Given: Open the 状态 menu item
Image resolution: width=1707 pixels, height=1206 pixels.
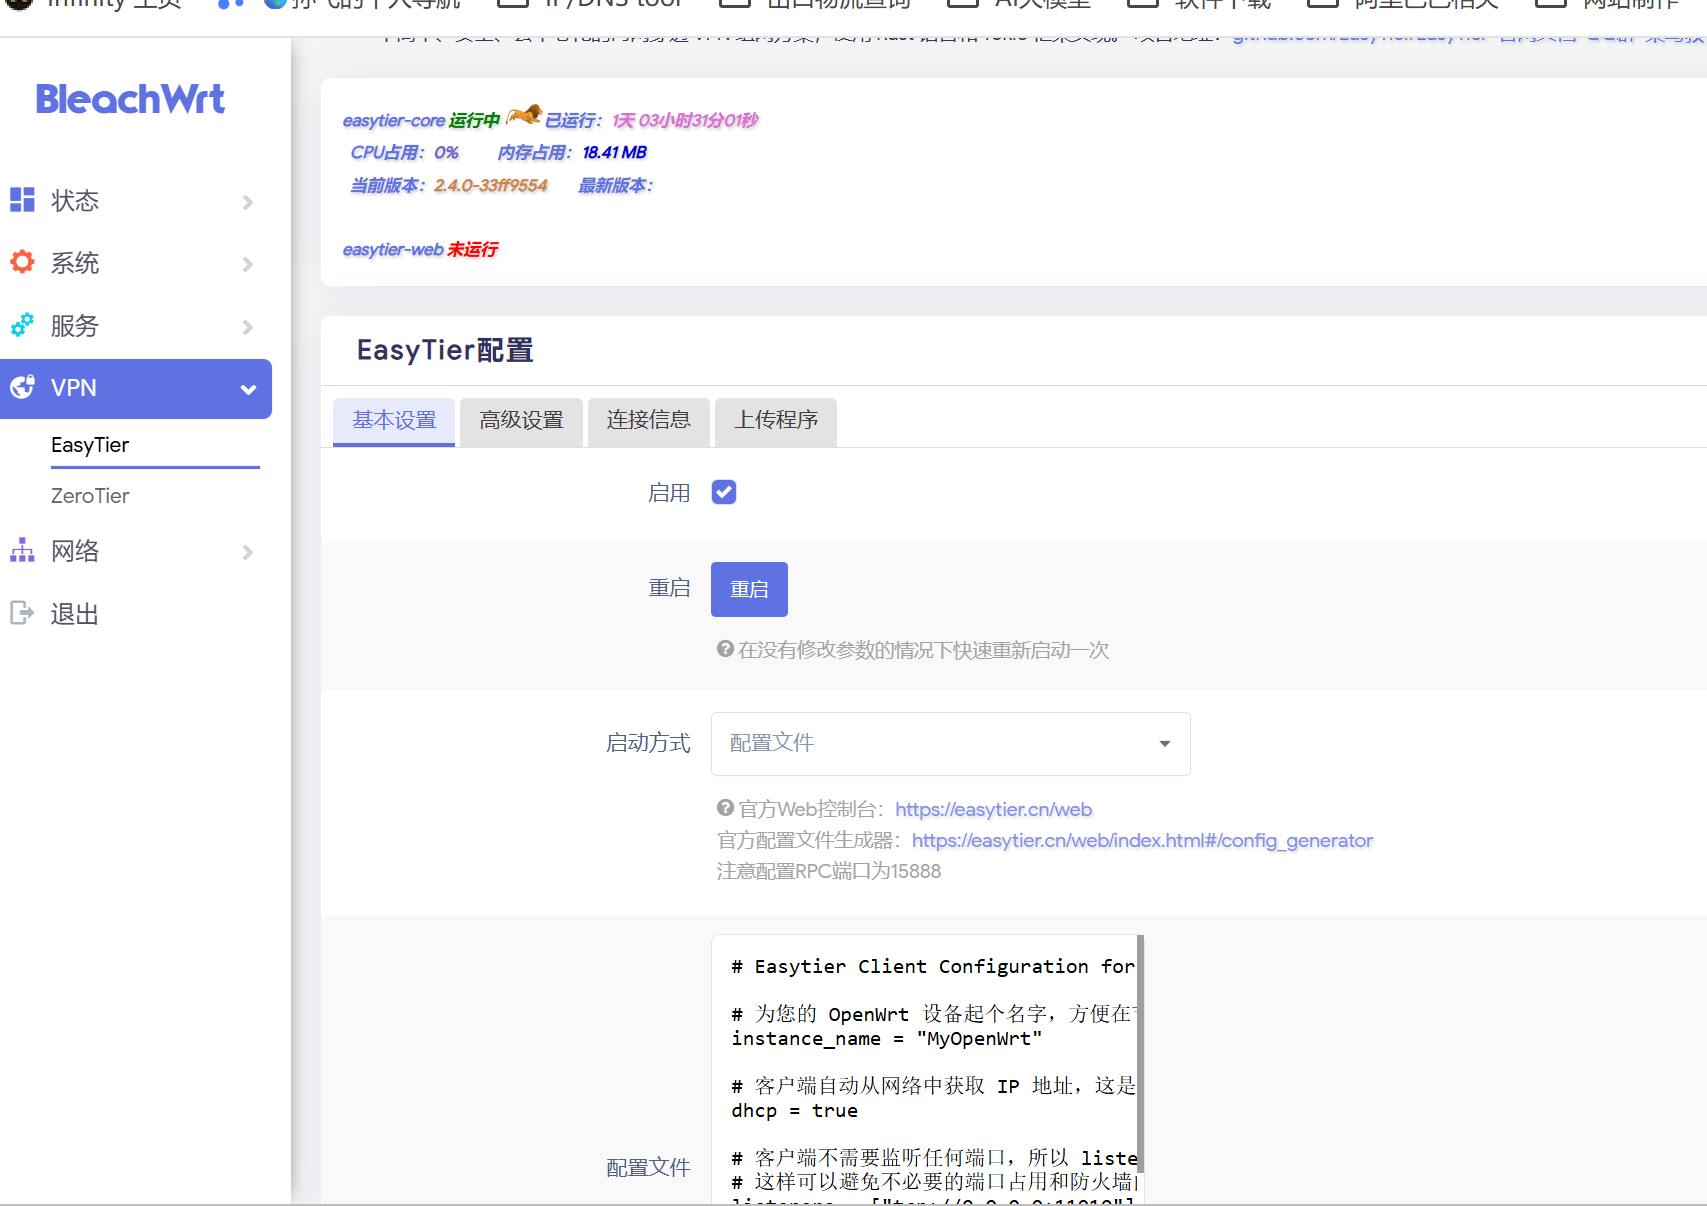Looking at the screenshot, I should point(136,201).
